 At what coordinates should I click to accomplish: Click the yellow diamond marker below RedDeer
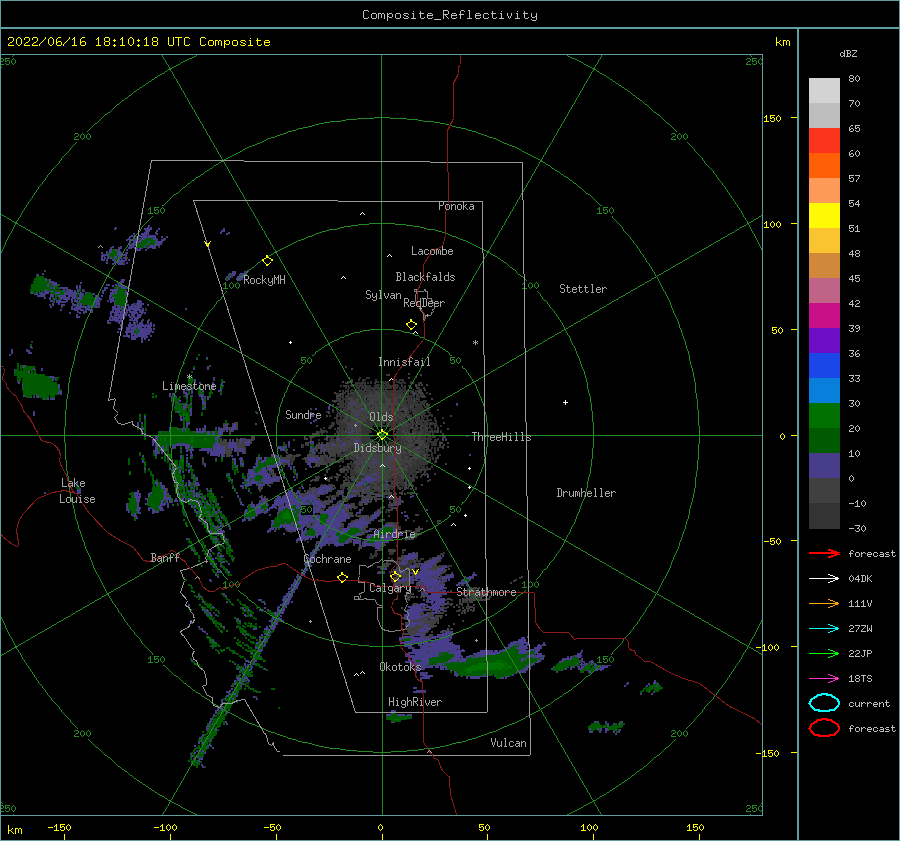click(412, 325)
